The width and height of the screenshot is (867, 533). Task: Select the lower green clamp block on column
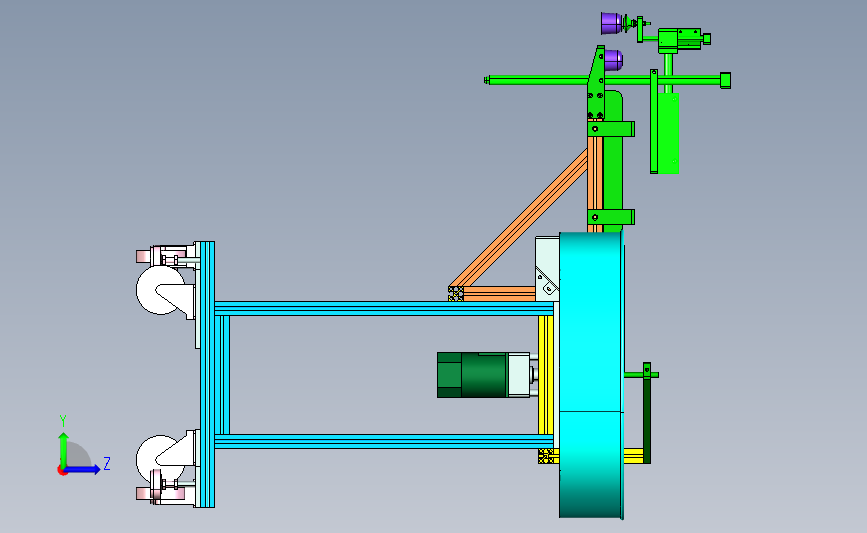[x=610, y=217]
